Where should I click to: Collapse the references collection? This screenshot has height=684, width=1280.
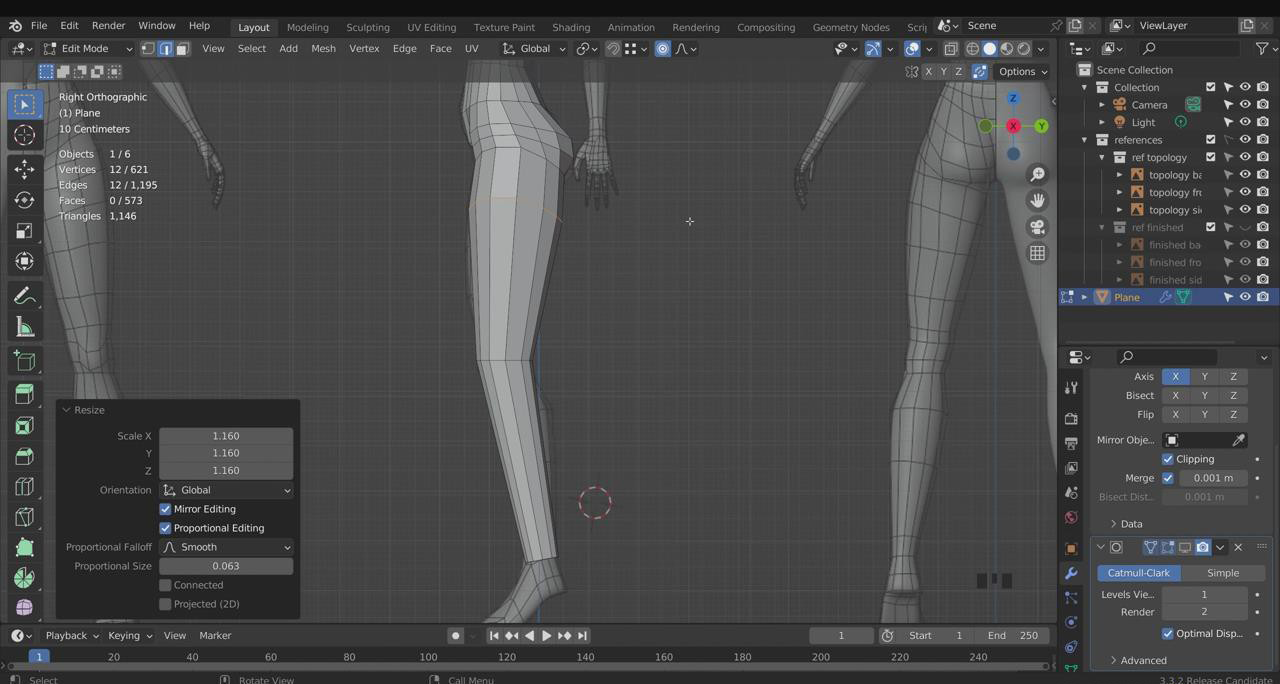(x=1085, y=140)
